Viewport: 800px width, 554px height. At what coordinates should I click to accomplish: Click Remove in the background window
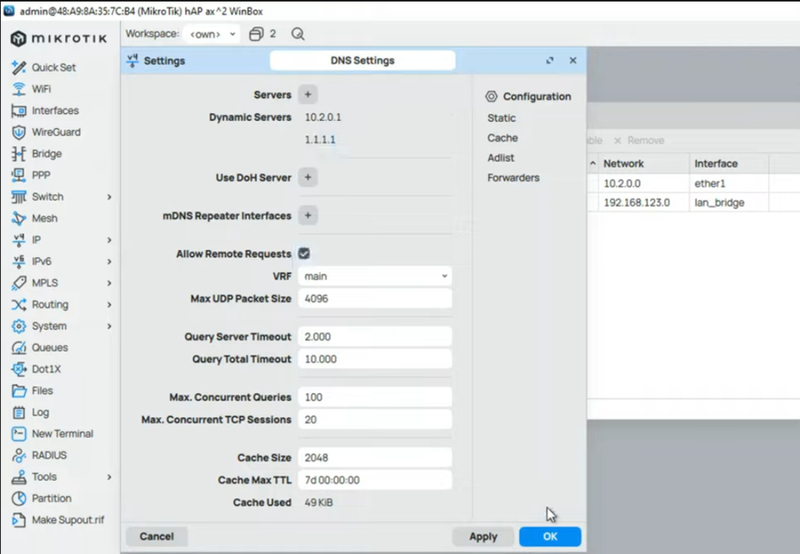coord(639,140)
